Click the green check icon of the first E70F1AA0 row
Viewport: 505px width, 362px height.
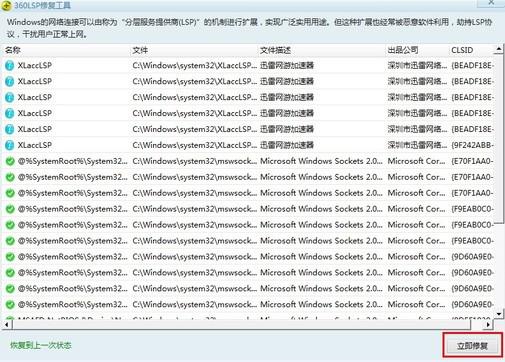(x=10, y=161)
